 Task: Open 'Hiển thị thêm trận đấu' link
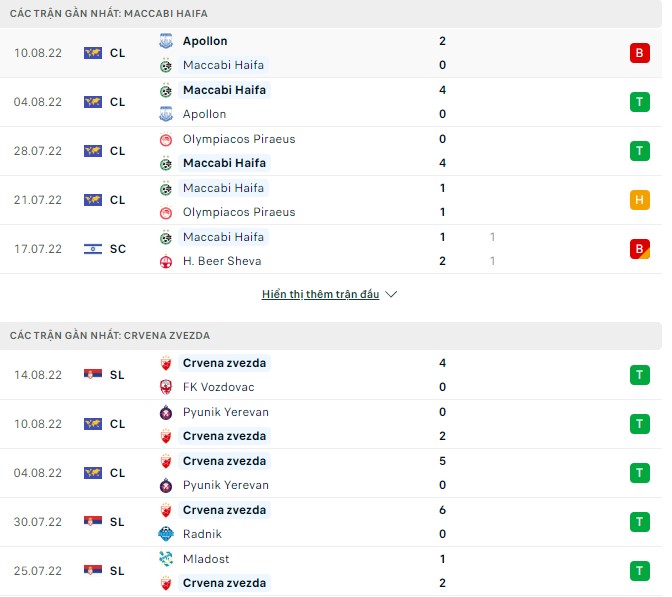321,295
